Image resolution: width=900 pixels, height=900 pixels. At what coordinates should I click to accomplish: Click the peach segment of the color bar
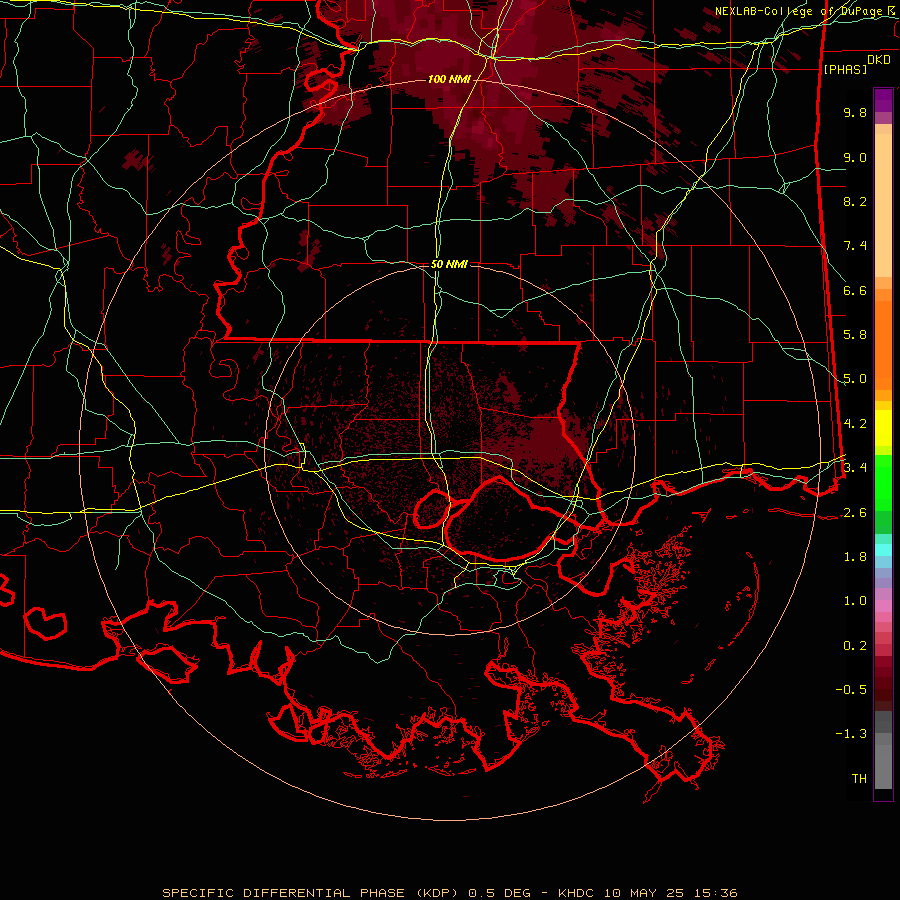click(883, 207)
